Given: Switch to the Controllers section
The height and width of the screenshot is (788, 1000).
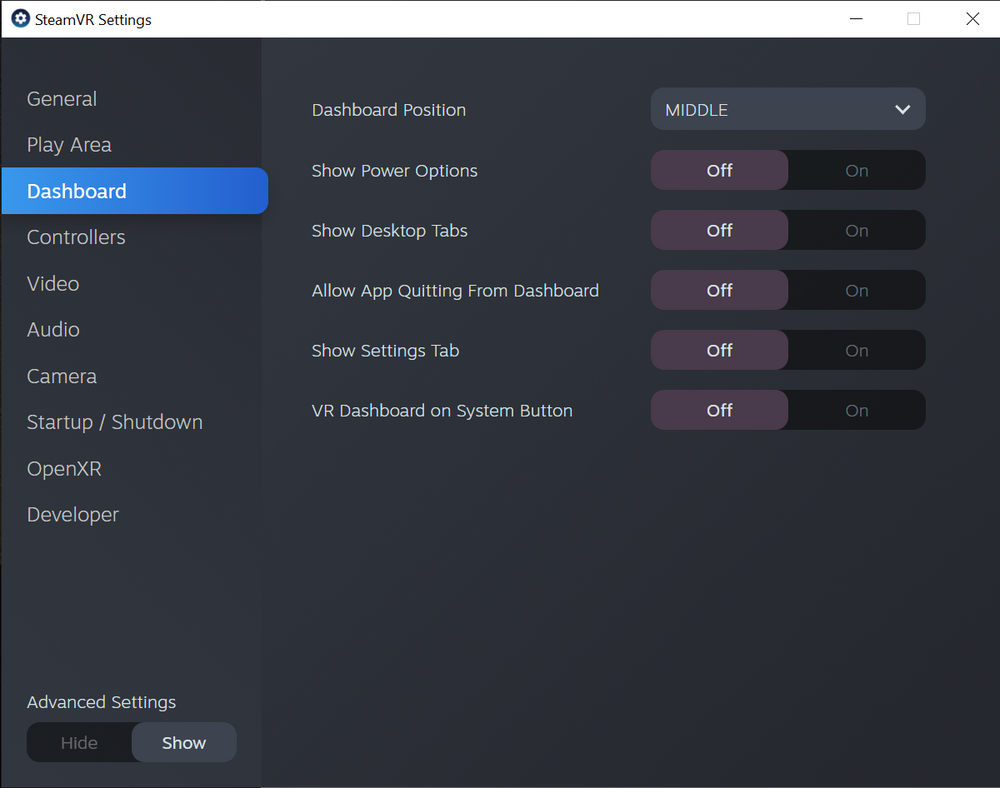Looking at the screenshot, I should pyautogui.click(x=76, y=237).
